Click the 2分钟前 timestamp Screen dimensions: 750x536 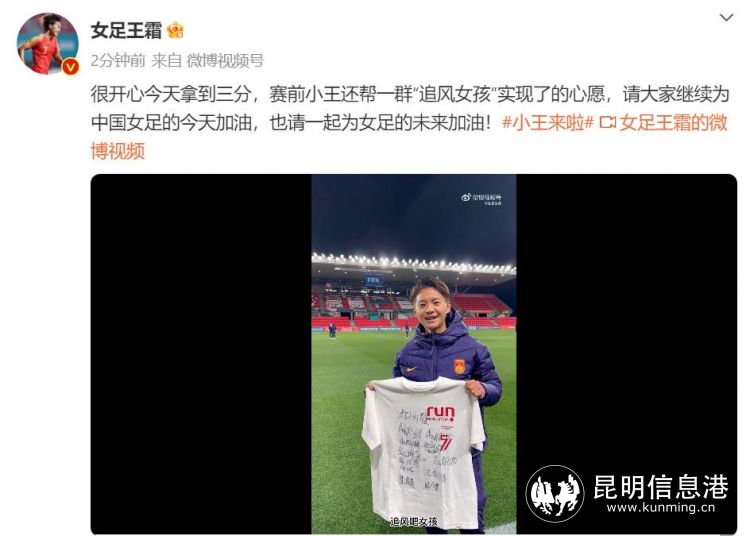pyautogui.click(x=118, y=61)
